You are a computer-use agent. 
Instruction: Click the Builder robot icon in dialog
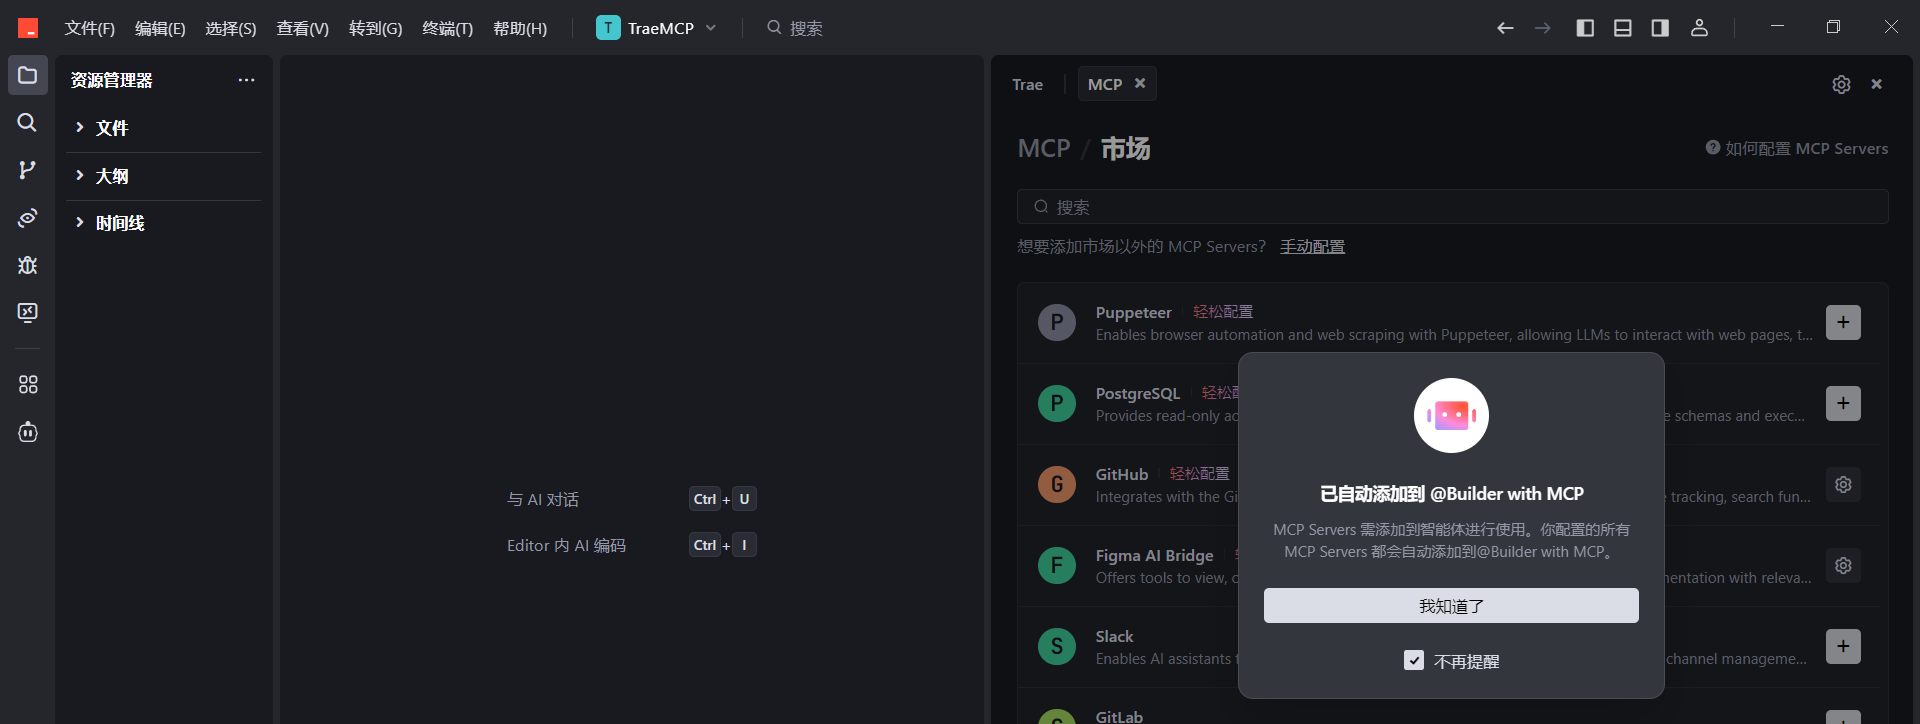pos(1451,415)
